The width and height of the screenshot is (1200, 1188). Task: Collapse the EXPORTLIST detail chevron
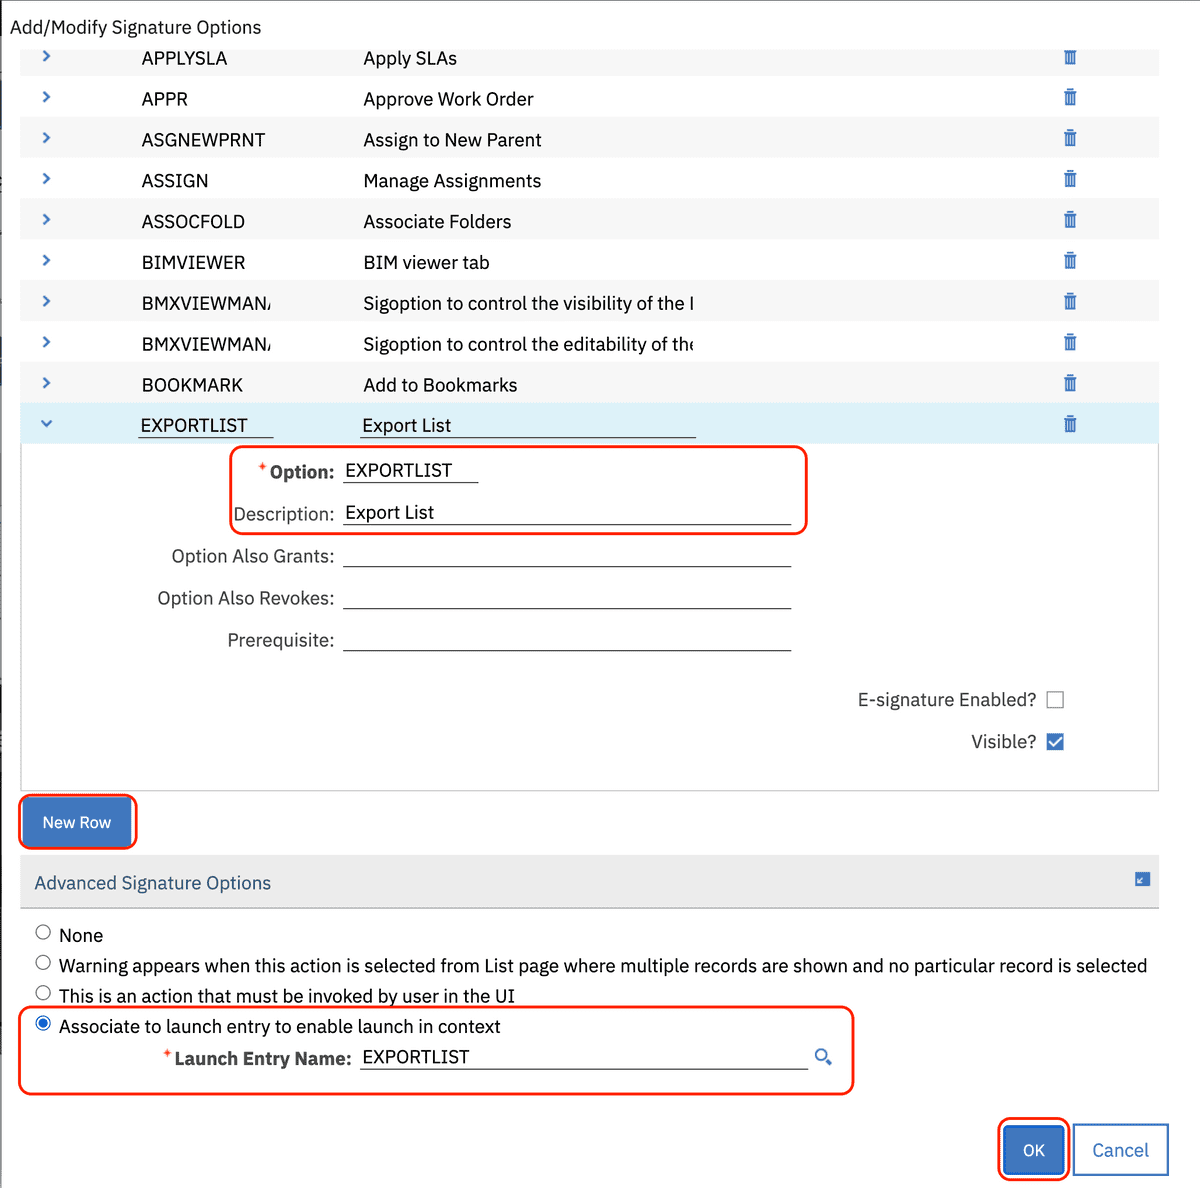click(45, 423)
